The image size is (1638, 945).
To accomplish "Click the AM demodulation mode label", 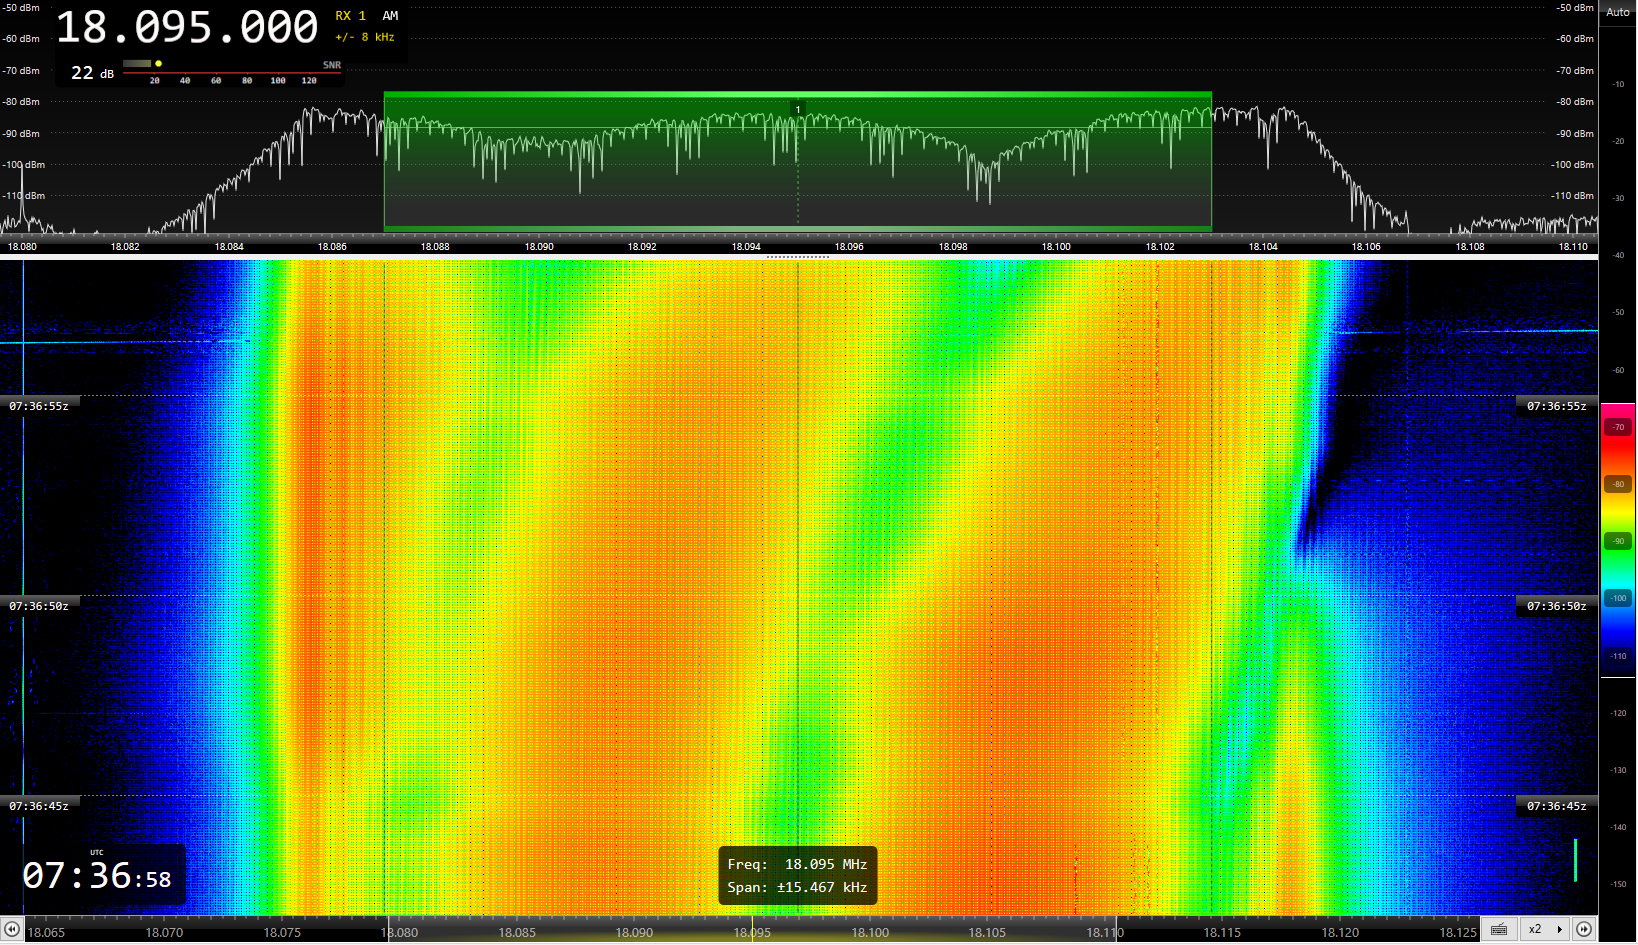I will tap(390, 16).
